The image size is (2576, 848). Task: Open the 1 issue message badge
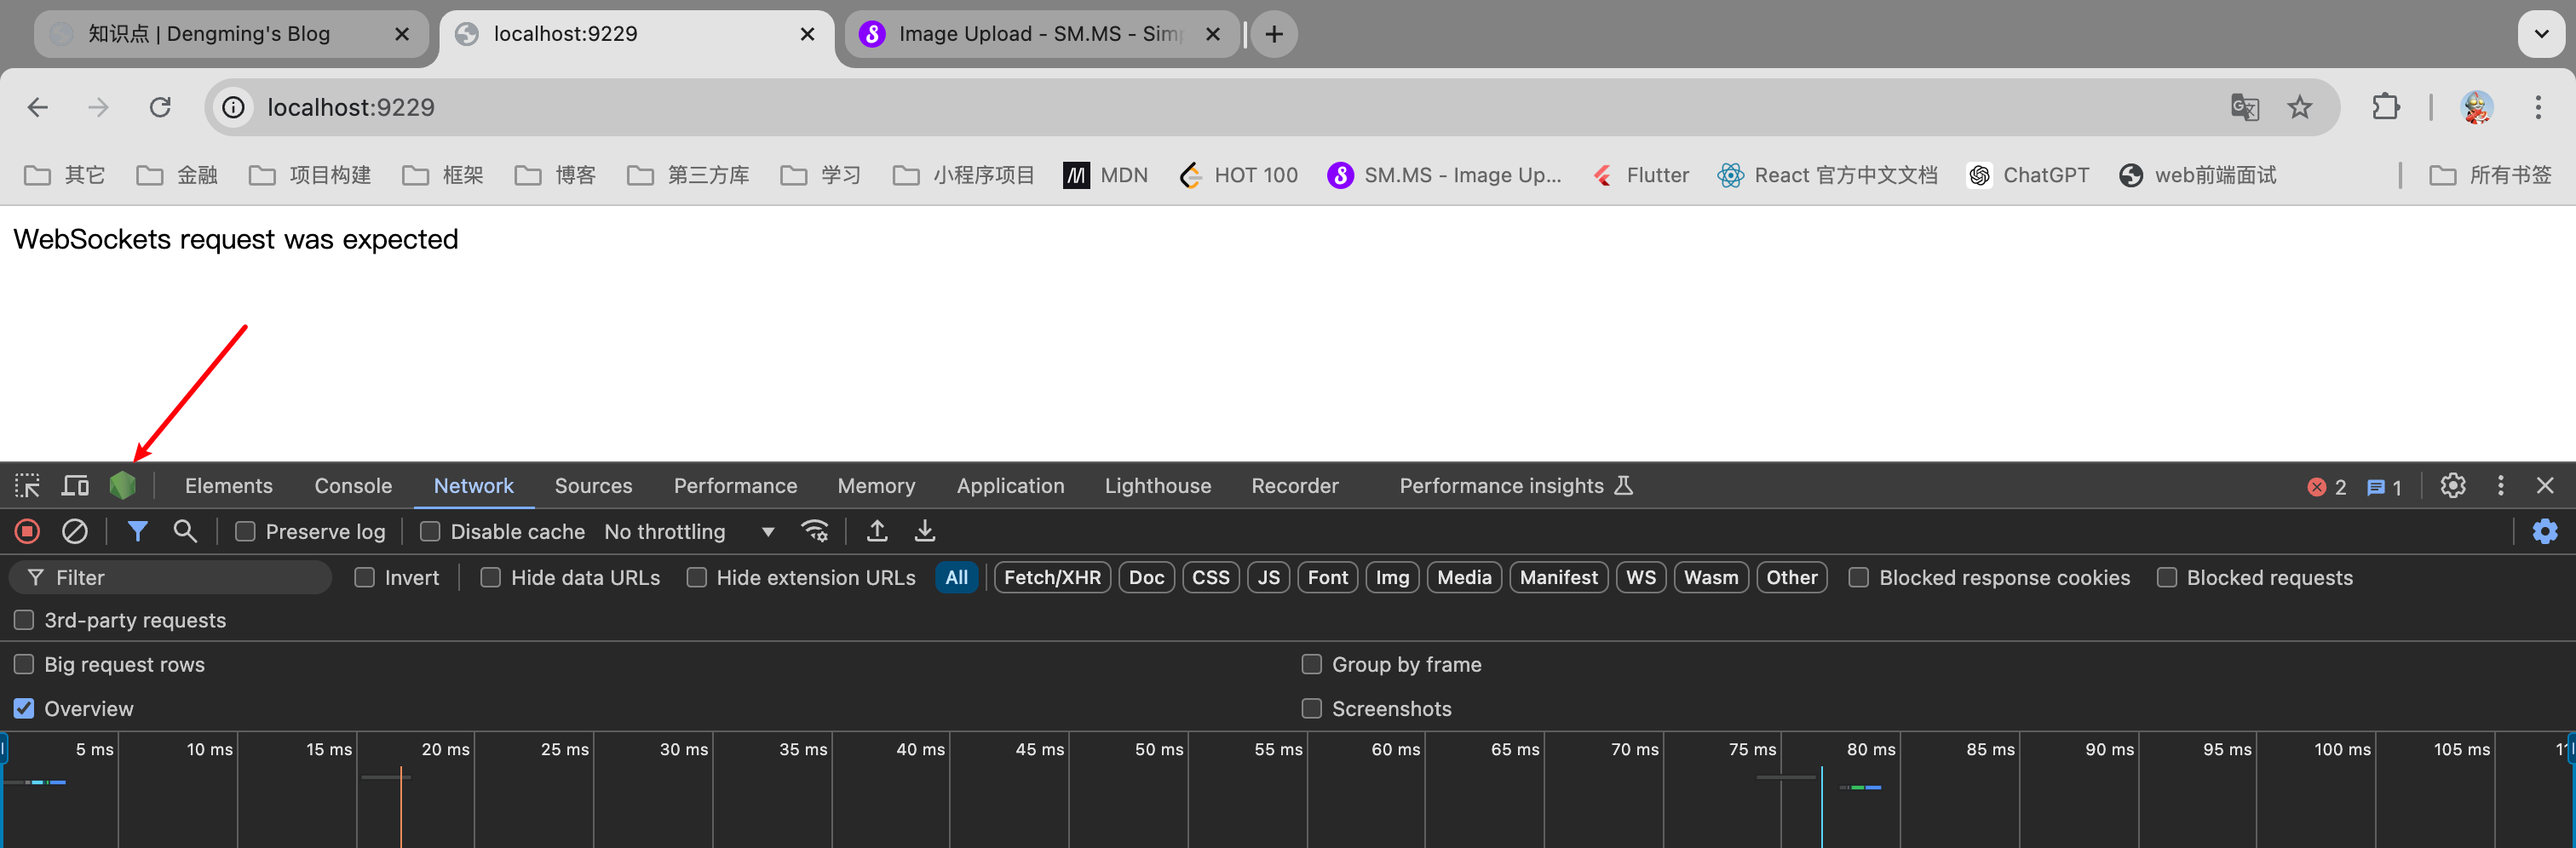click(x=2385, y=487)
